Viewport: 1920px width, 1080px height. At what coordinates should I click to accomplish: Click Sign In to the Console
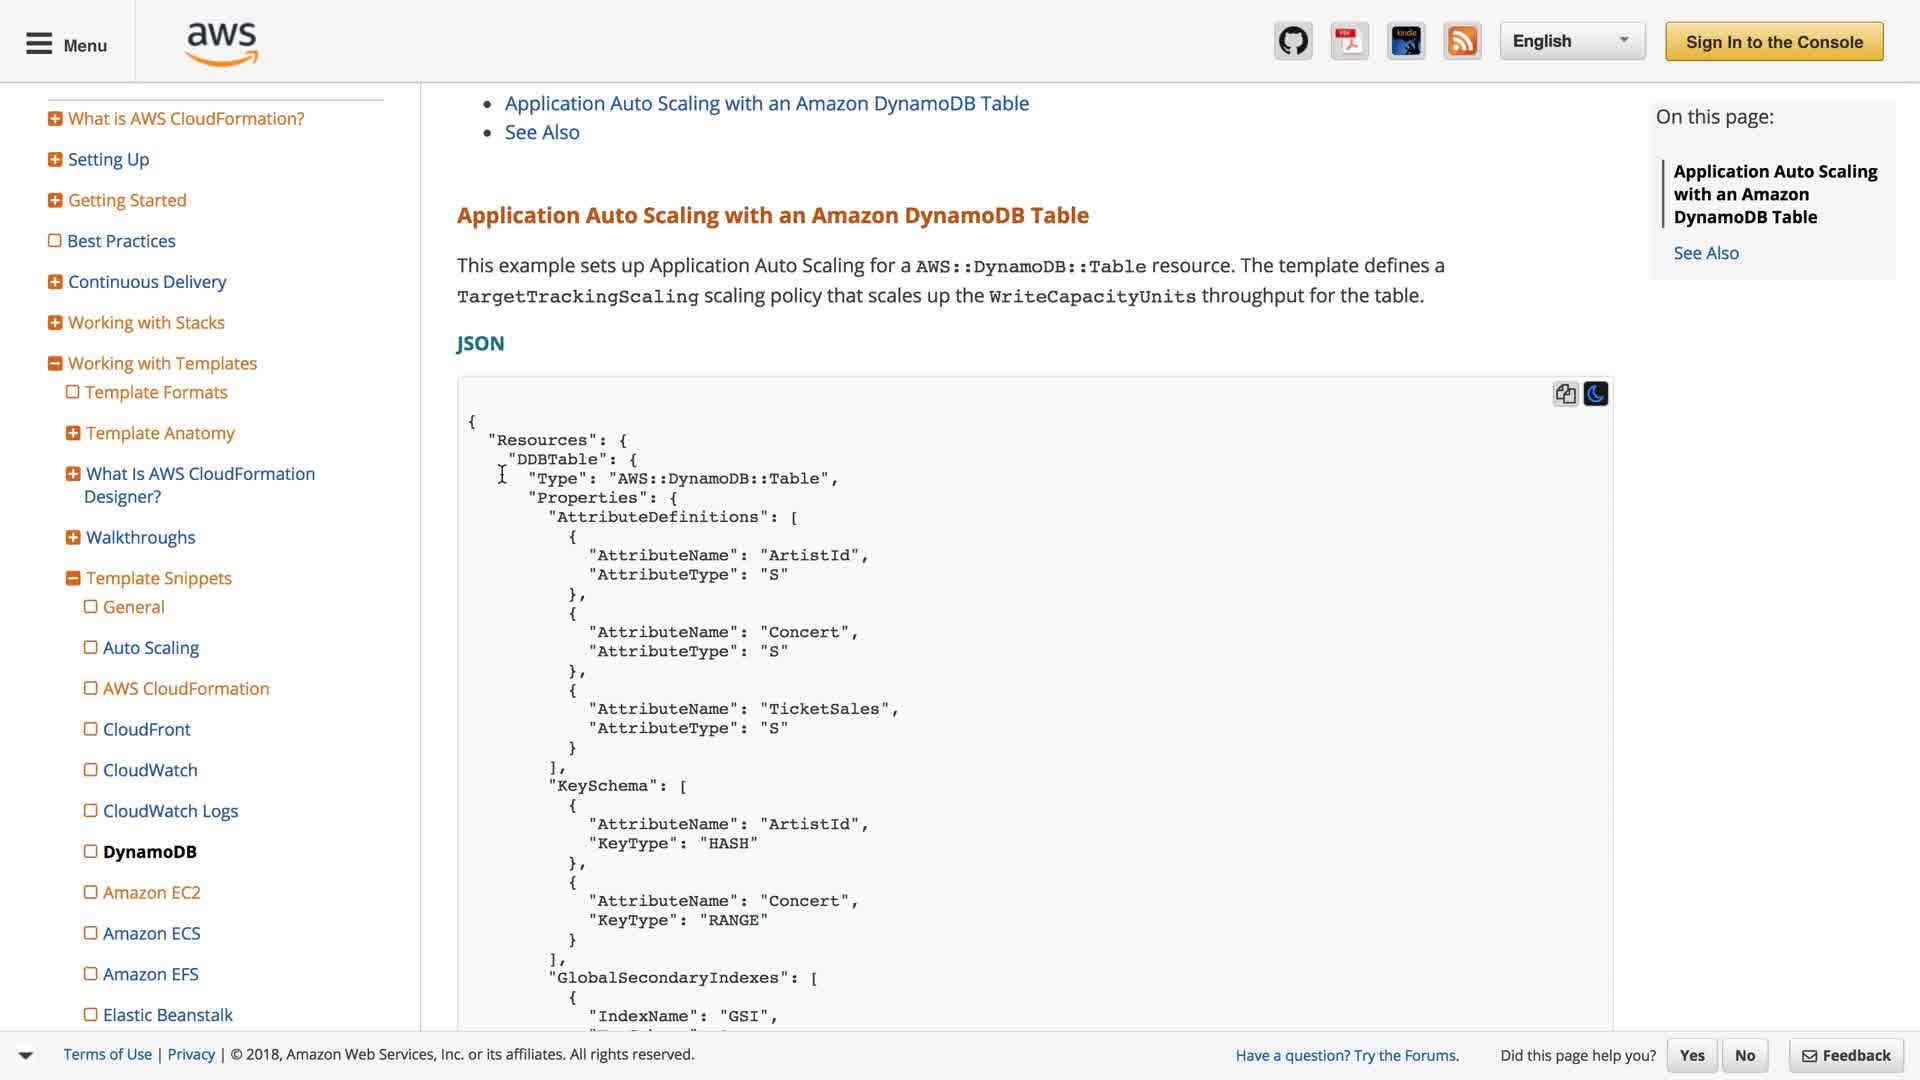[x=1774, y=42]
